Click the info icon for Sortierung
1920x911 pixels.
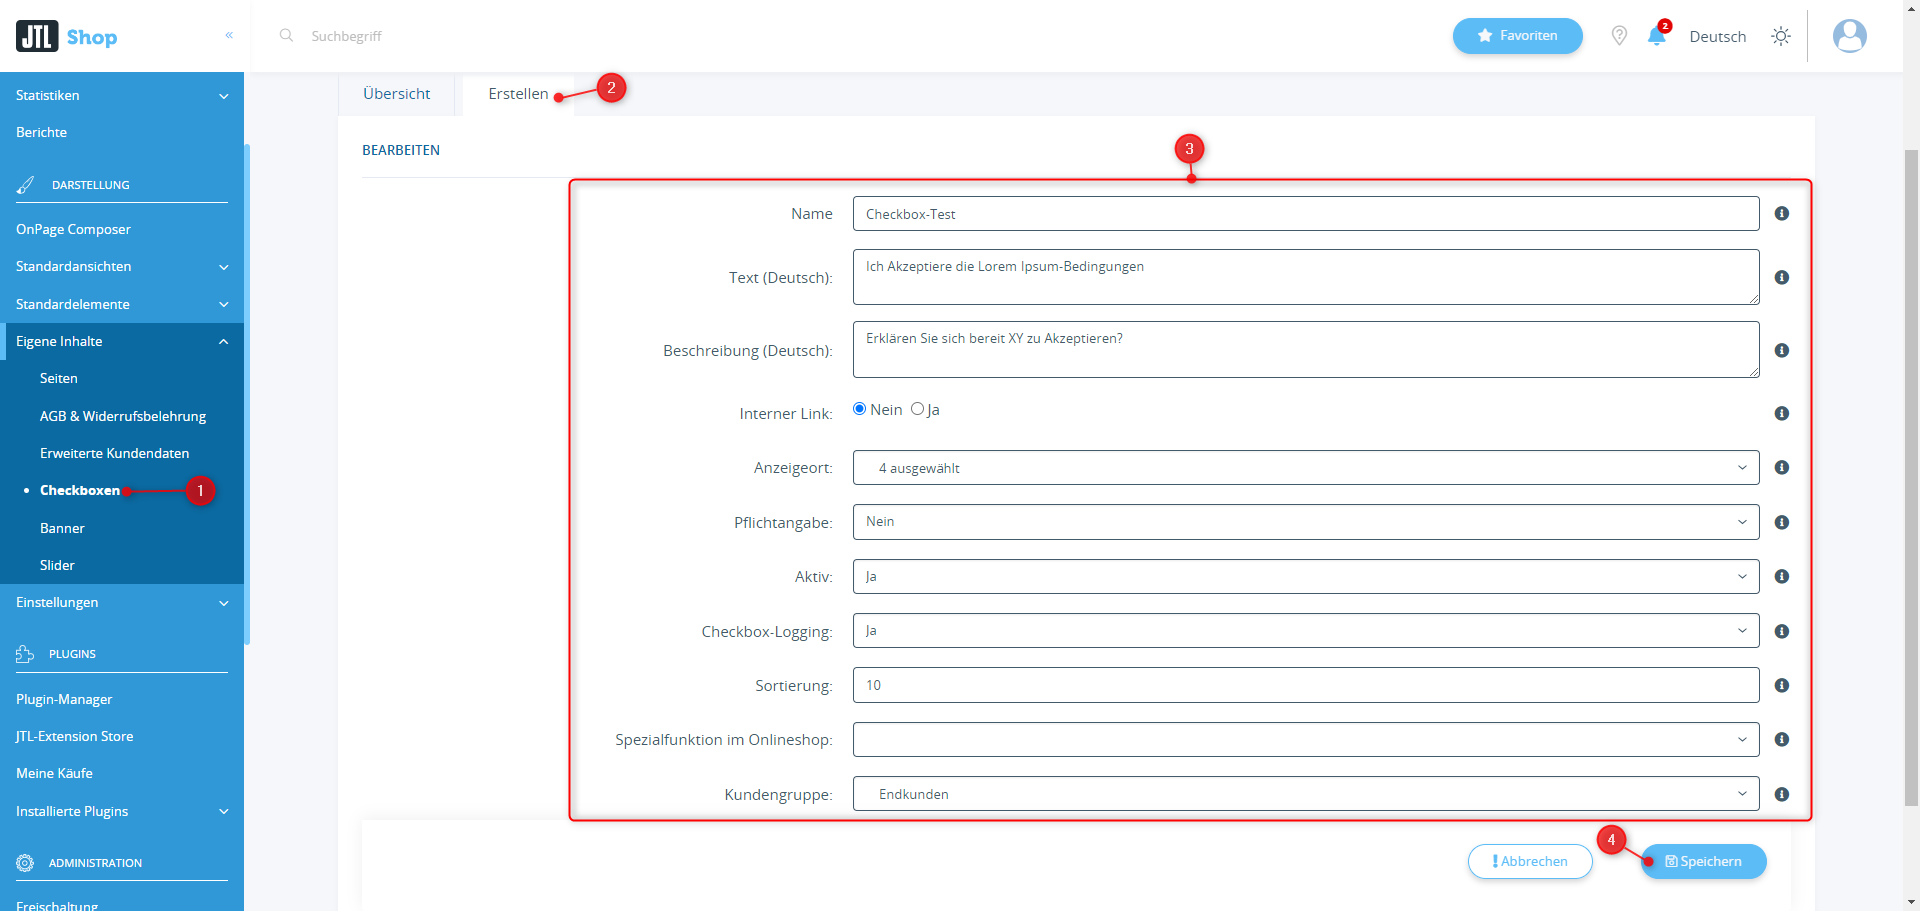click(1782, 686)
